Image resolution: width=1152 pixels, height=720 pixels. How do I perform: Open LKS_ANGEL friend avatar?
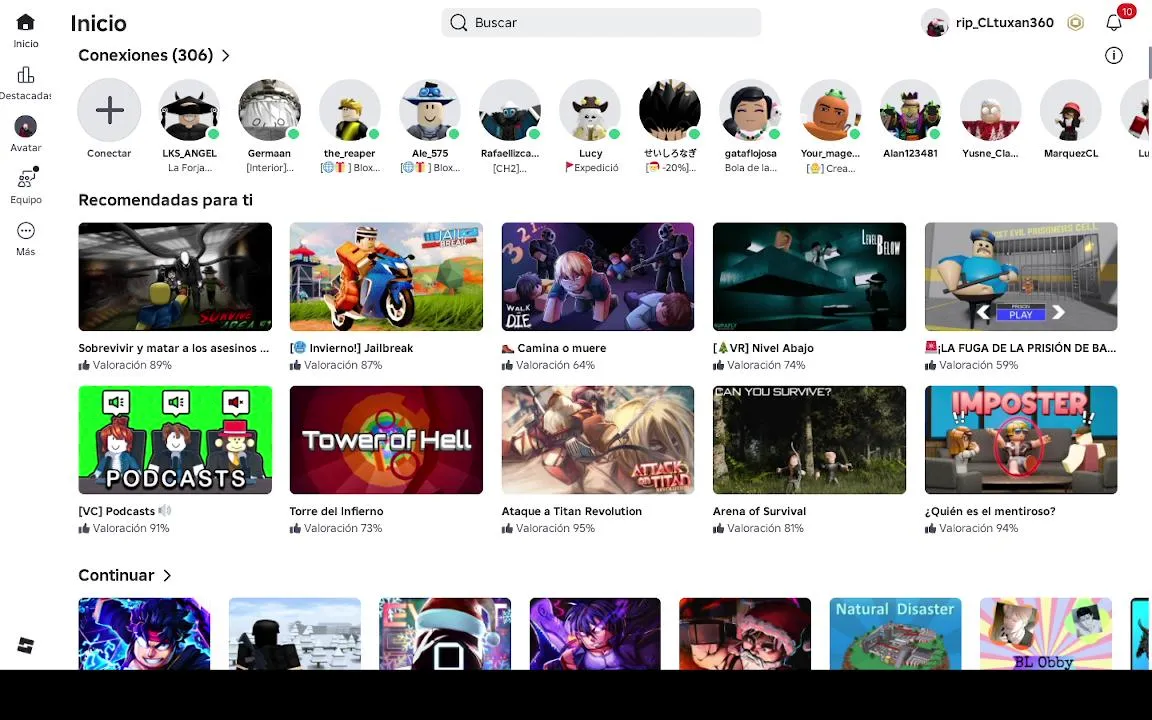(x=190, y=110)
